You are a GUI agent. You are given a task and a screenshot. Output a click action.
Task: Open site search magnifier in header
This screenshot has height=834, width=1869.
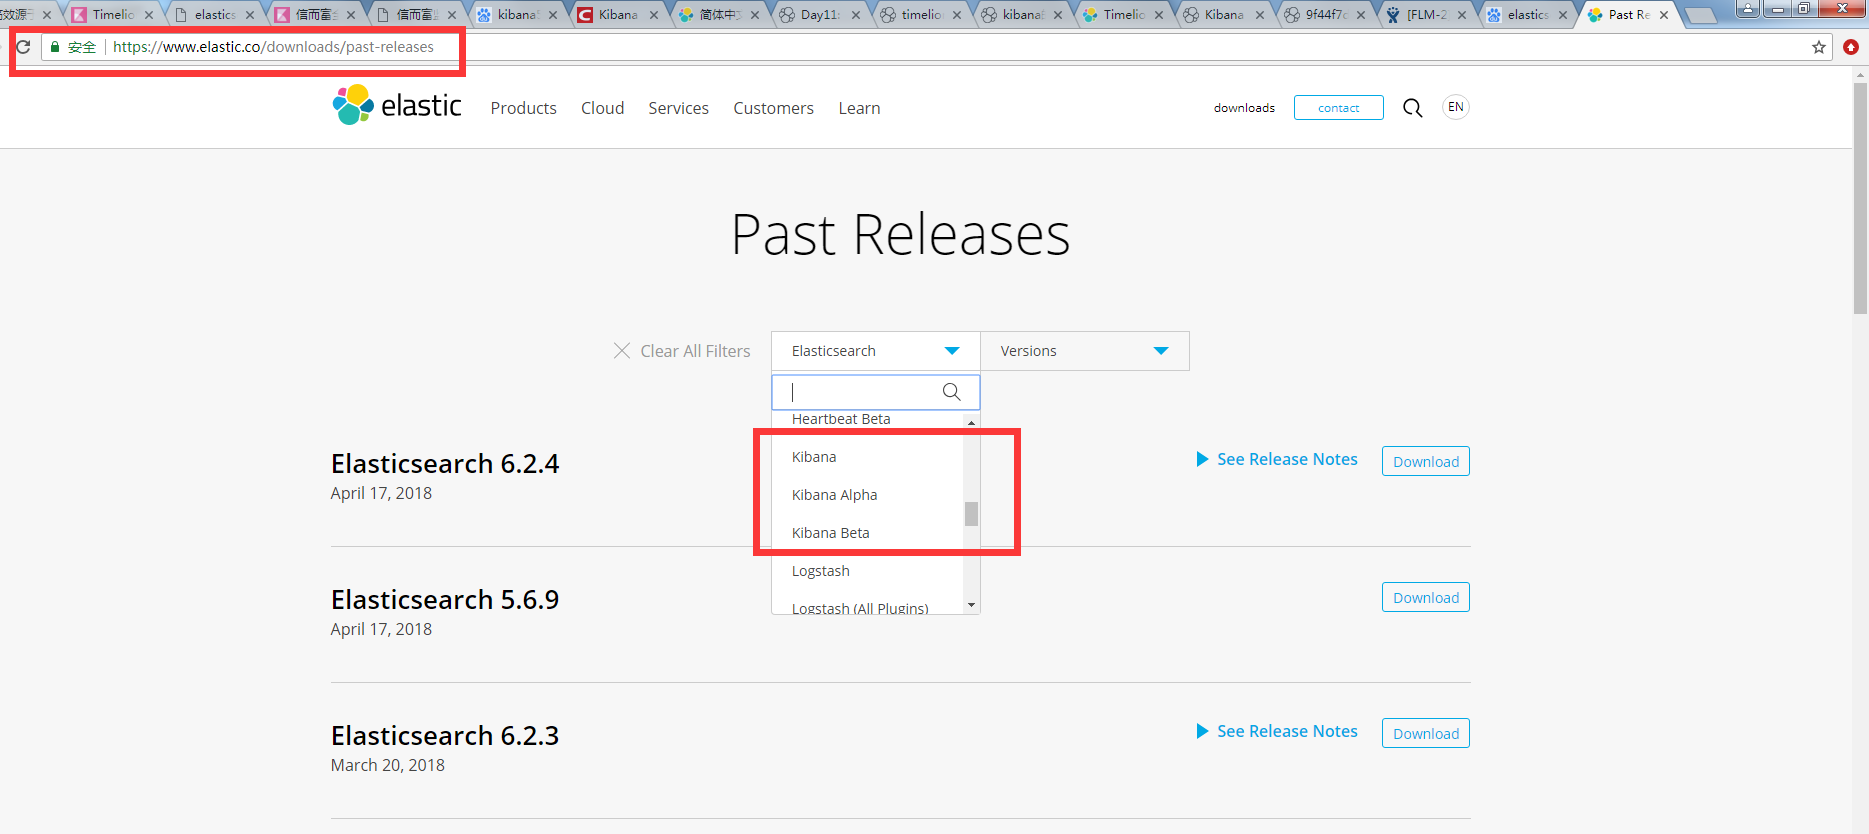[1412, 108]
